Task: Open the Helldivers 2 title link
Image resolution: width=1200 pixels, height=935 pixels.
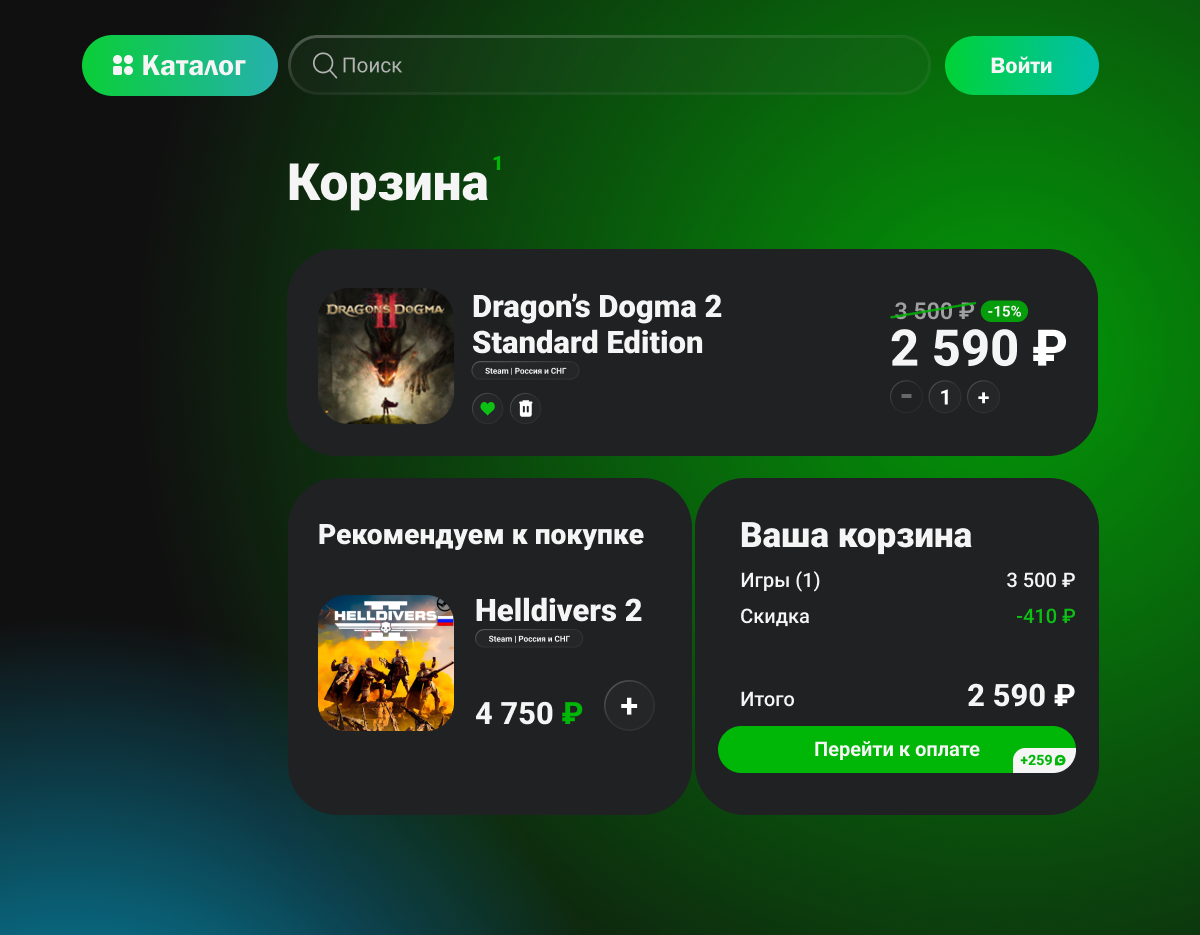Action: [x=558, y=610]
